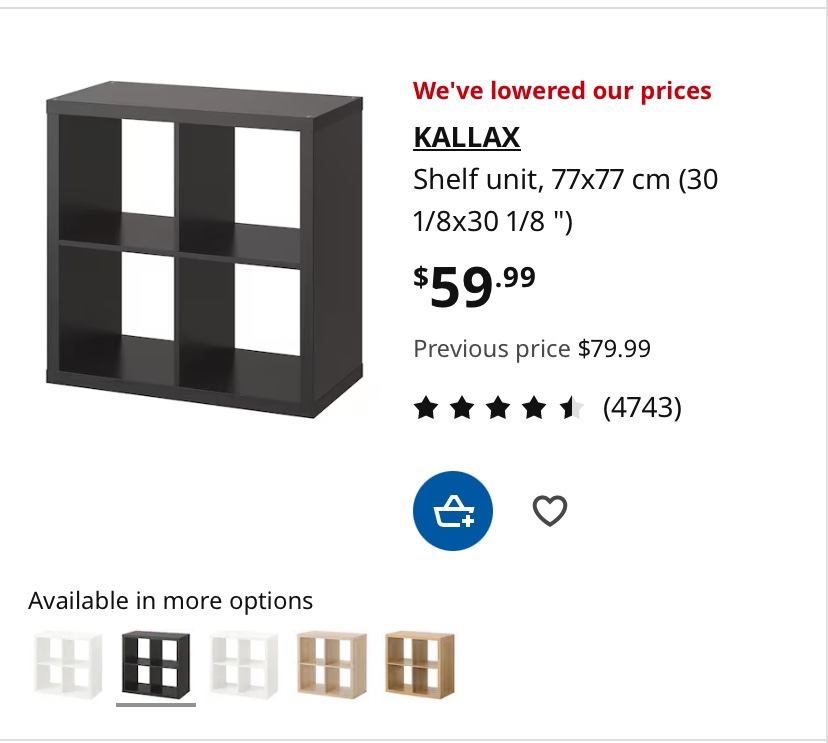Click the half-filled fifth star
The height and width of the screenshot is (743, 828).
click(572, 407)
